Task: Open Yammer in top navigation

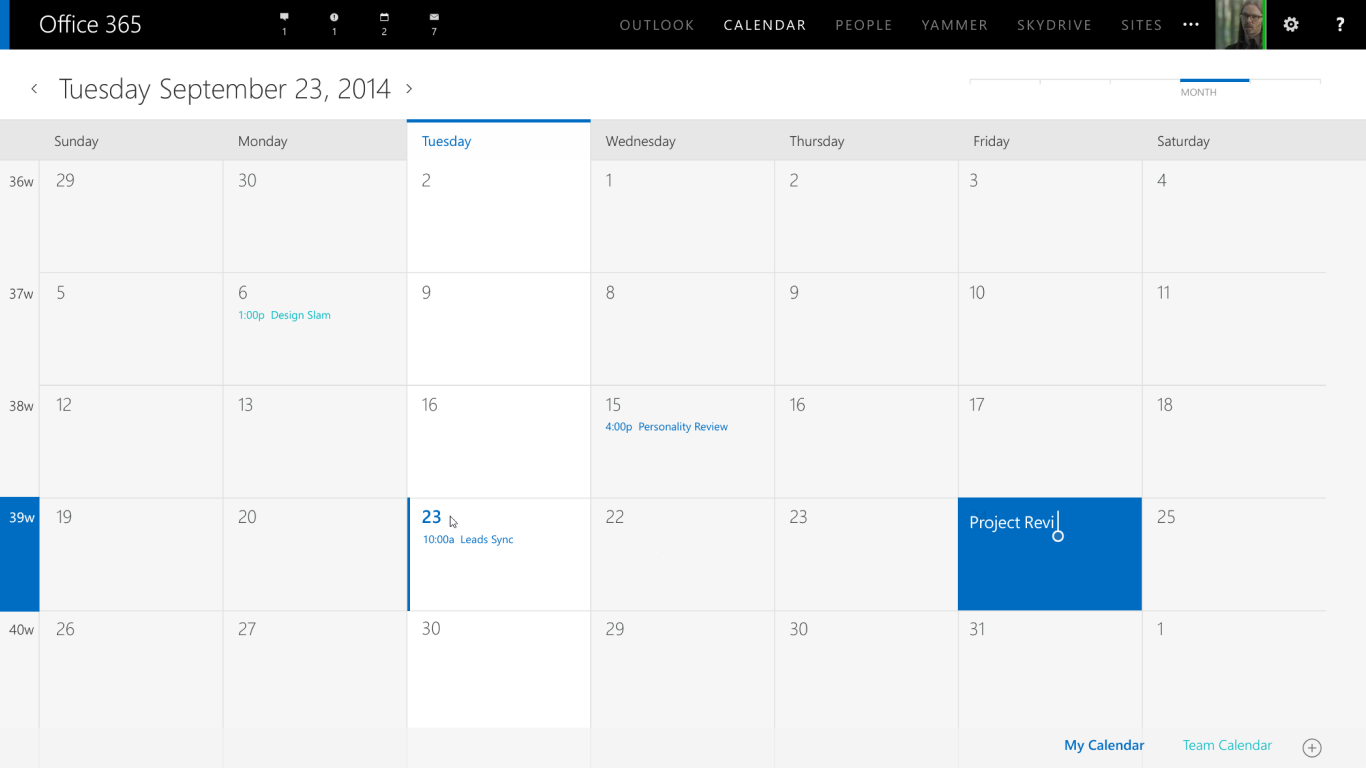Action: [x=955, y=25]
